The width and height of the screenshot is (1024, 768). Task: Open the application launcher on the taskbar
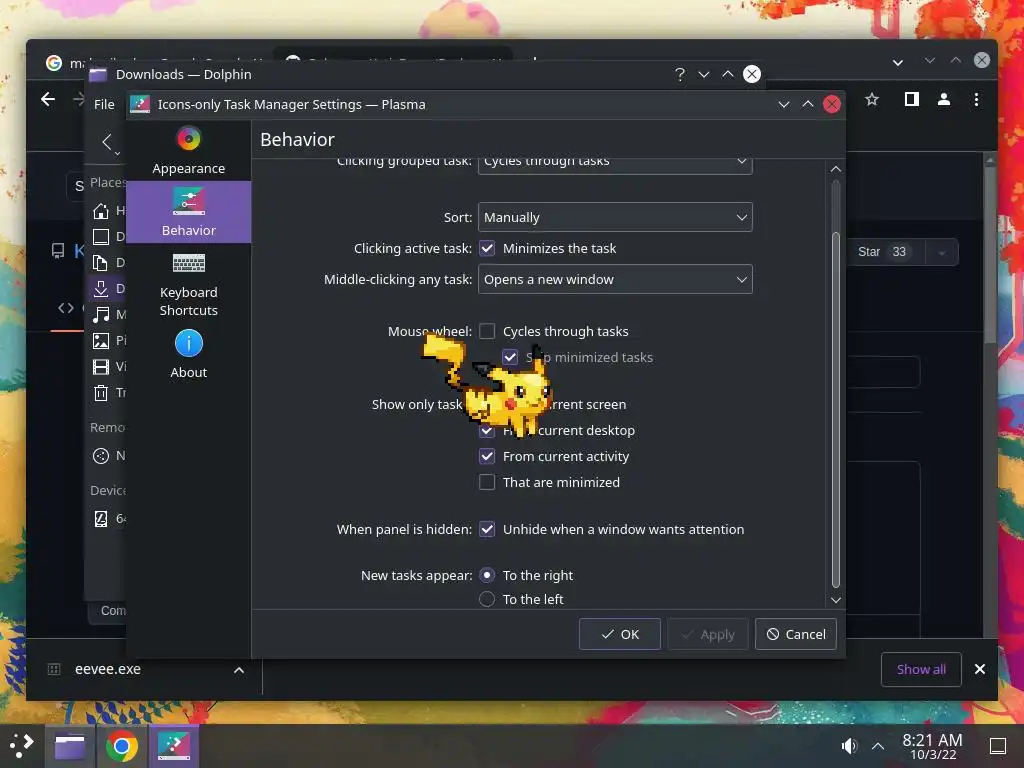(x=22, y=746)
